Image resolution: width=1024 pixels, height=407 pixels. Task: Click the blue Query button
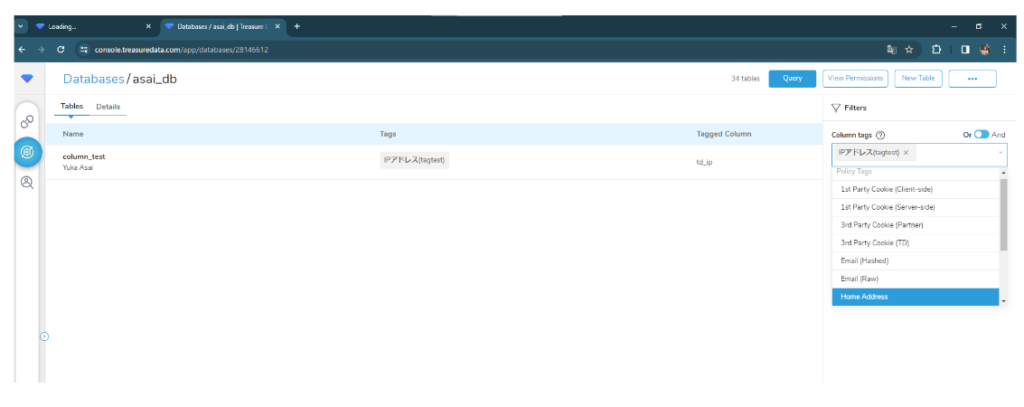792,78
